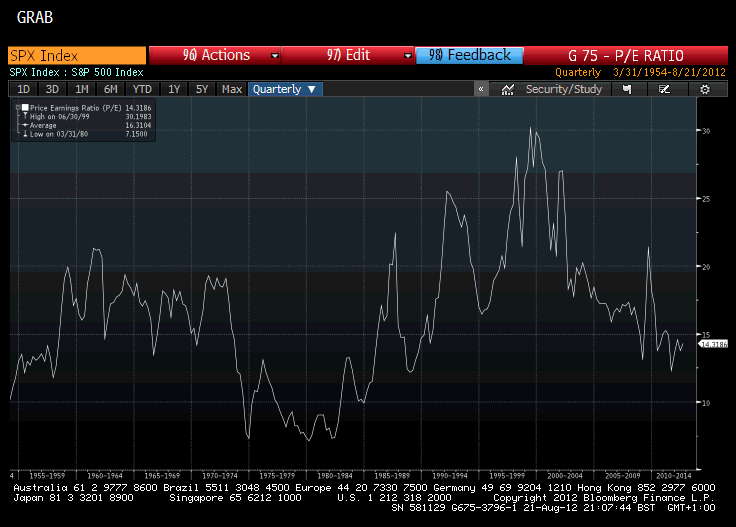Open chart settings gear icon
Viewport: 736px width, 527px height.
coord(705,89)
